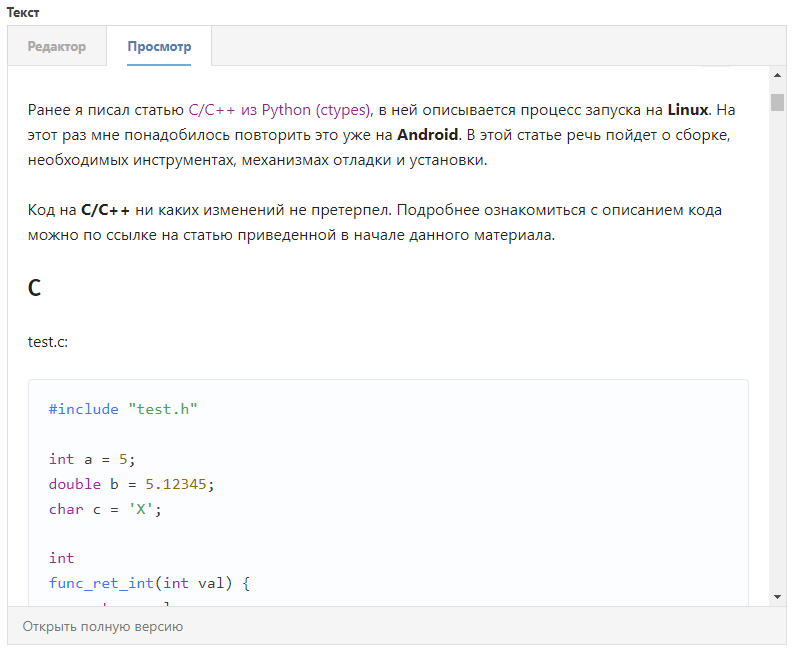Select the Просмотр tab
795x655 pixels.
159,47
